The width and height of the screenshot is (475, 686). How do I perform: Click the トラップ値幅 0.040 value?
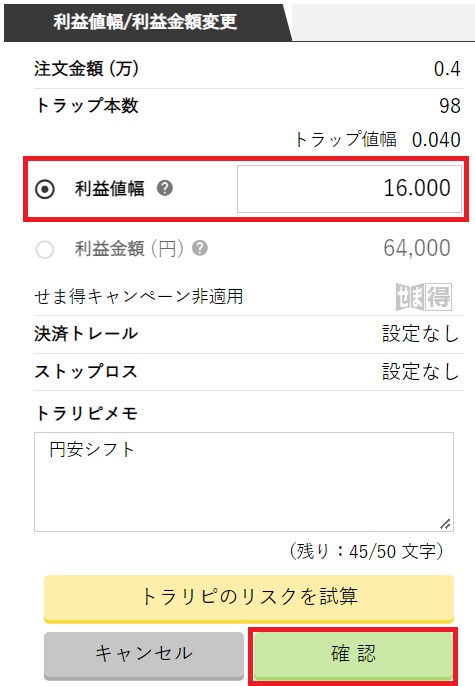pos(436,140)
